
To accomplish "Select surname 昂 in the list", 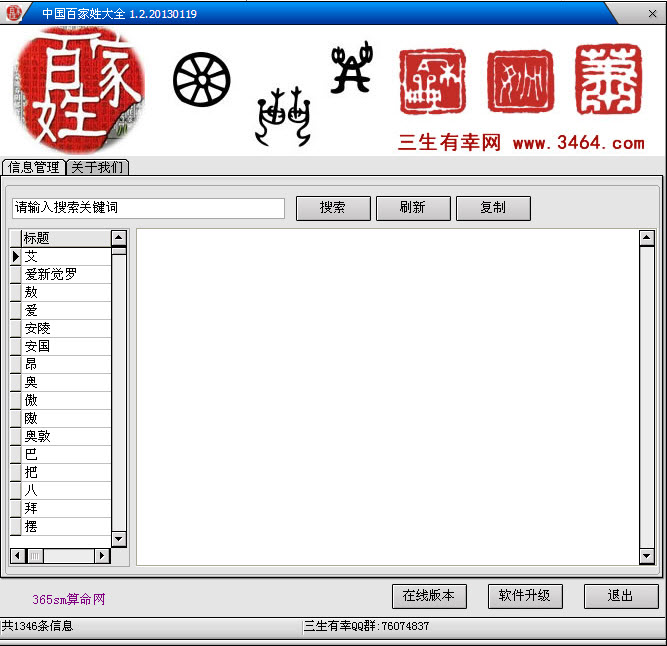I will [x=66, y=364].
